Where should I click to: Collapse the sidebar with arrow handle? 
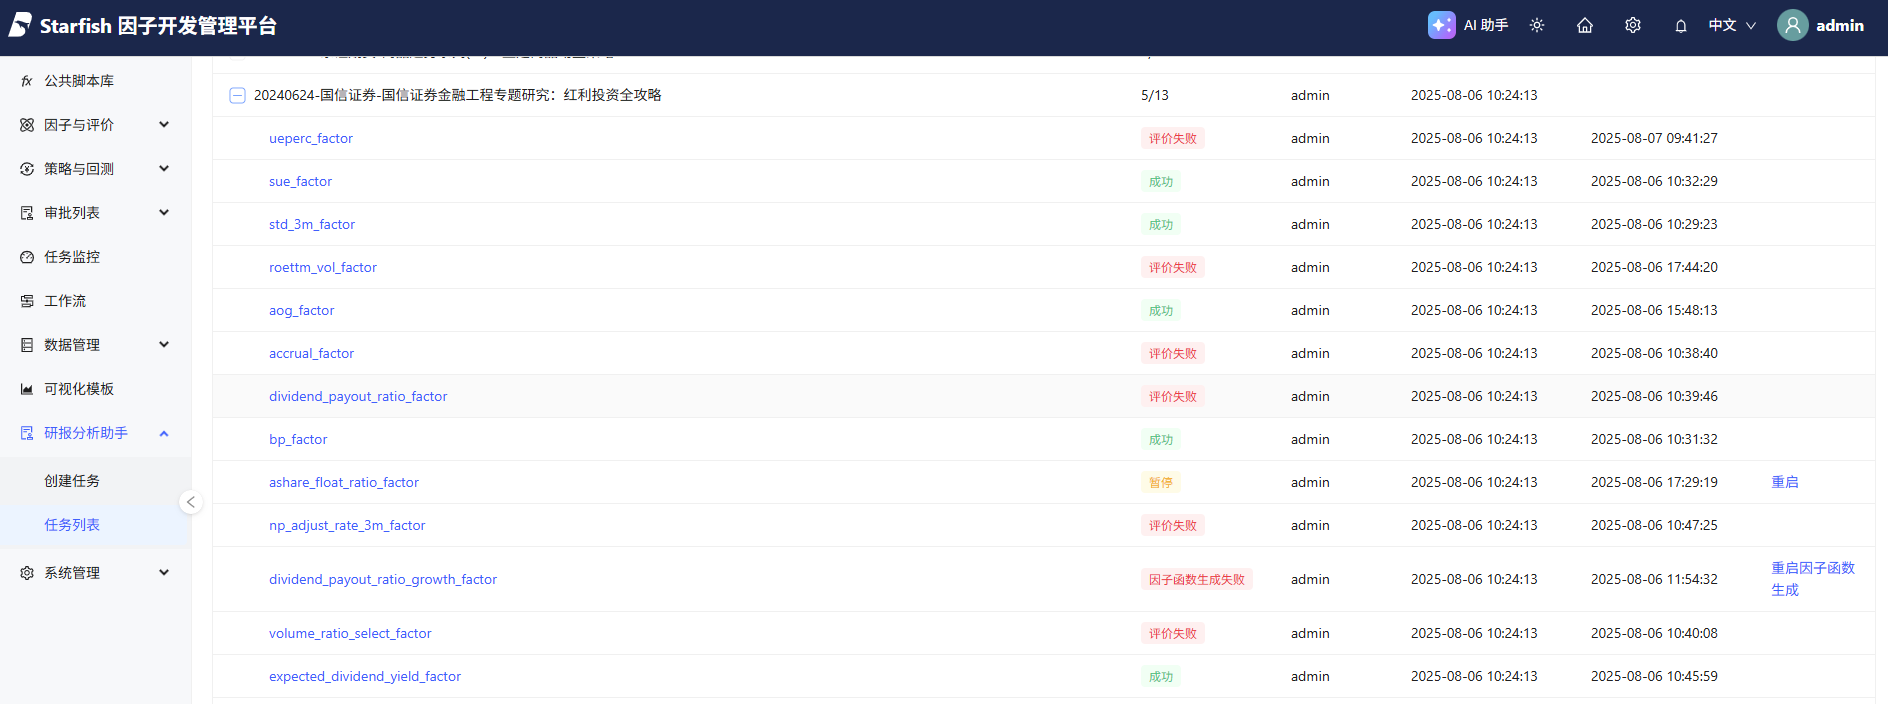pyautogui.click(x=190, y=502)
